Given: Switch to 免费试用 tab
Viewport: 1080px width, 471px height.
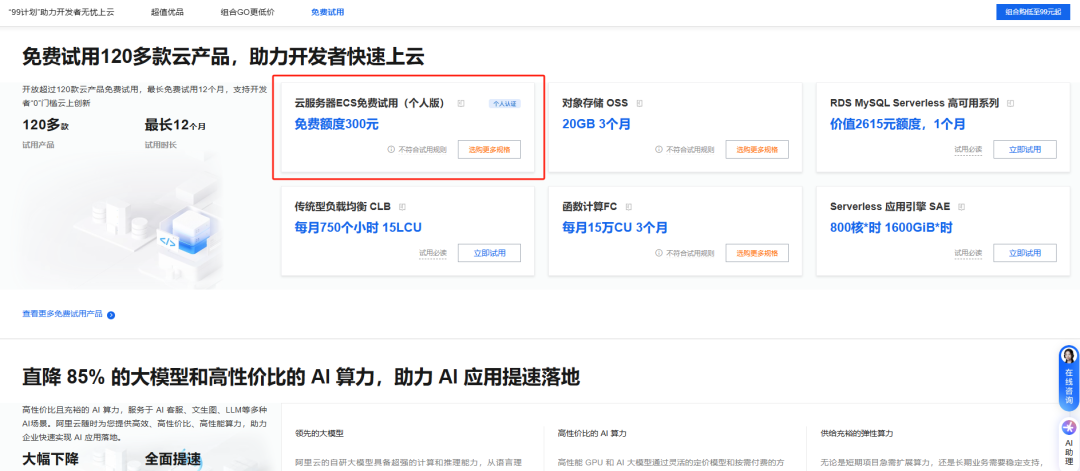Looking at the screenshot, I should 327,12.
